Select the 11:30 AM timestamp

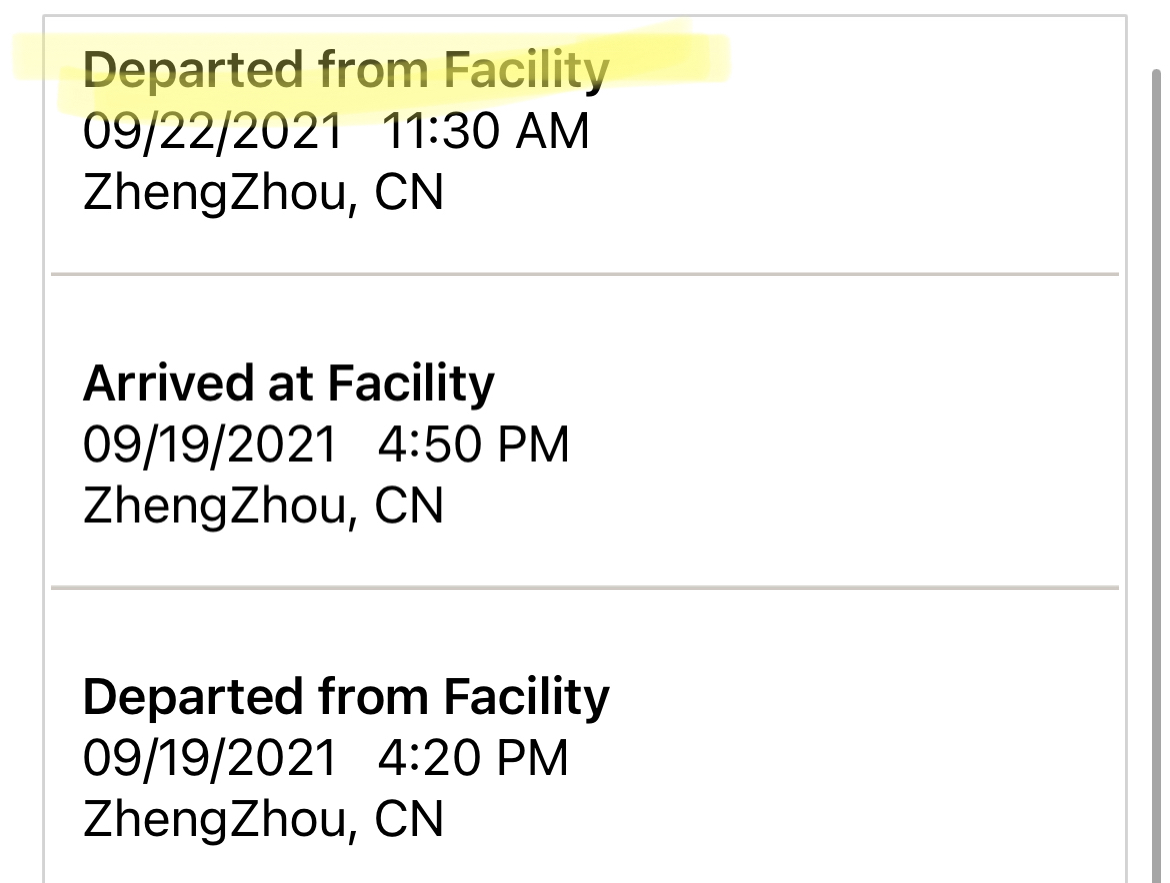(485, 132)
